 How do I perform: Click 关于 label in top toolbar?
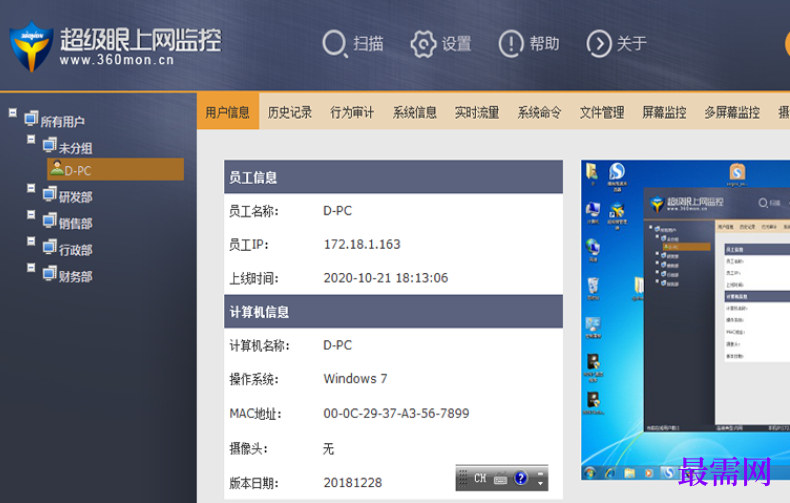tap(632, 44)
